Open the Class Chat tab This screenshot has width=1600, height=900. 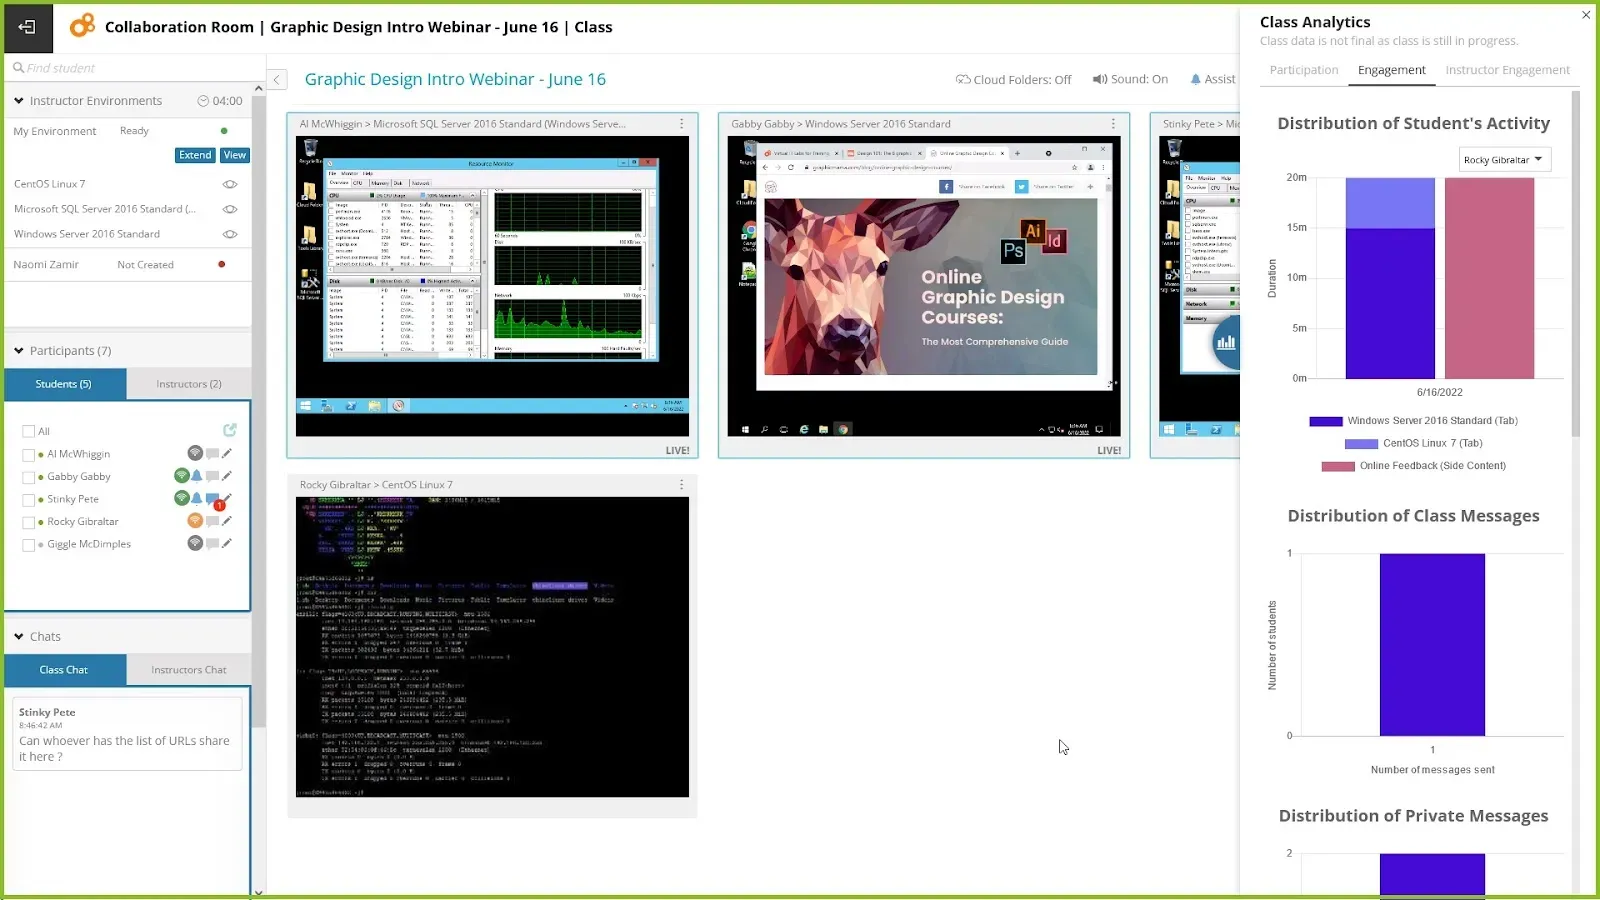[65, 670]
